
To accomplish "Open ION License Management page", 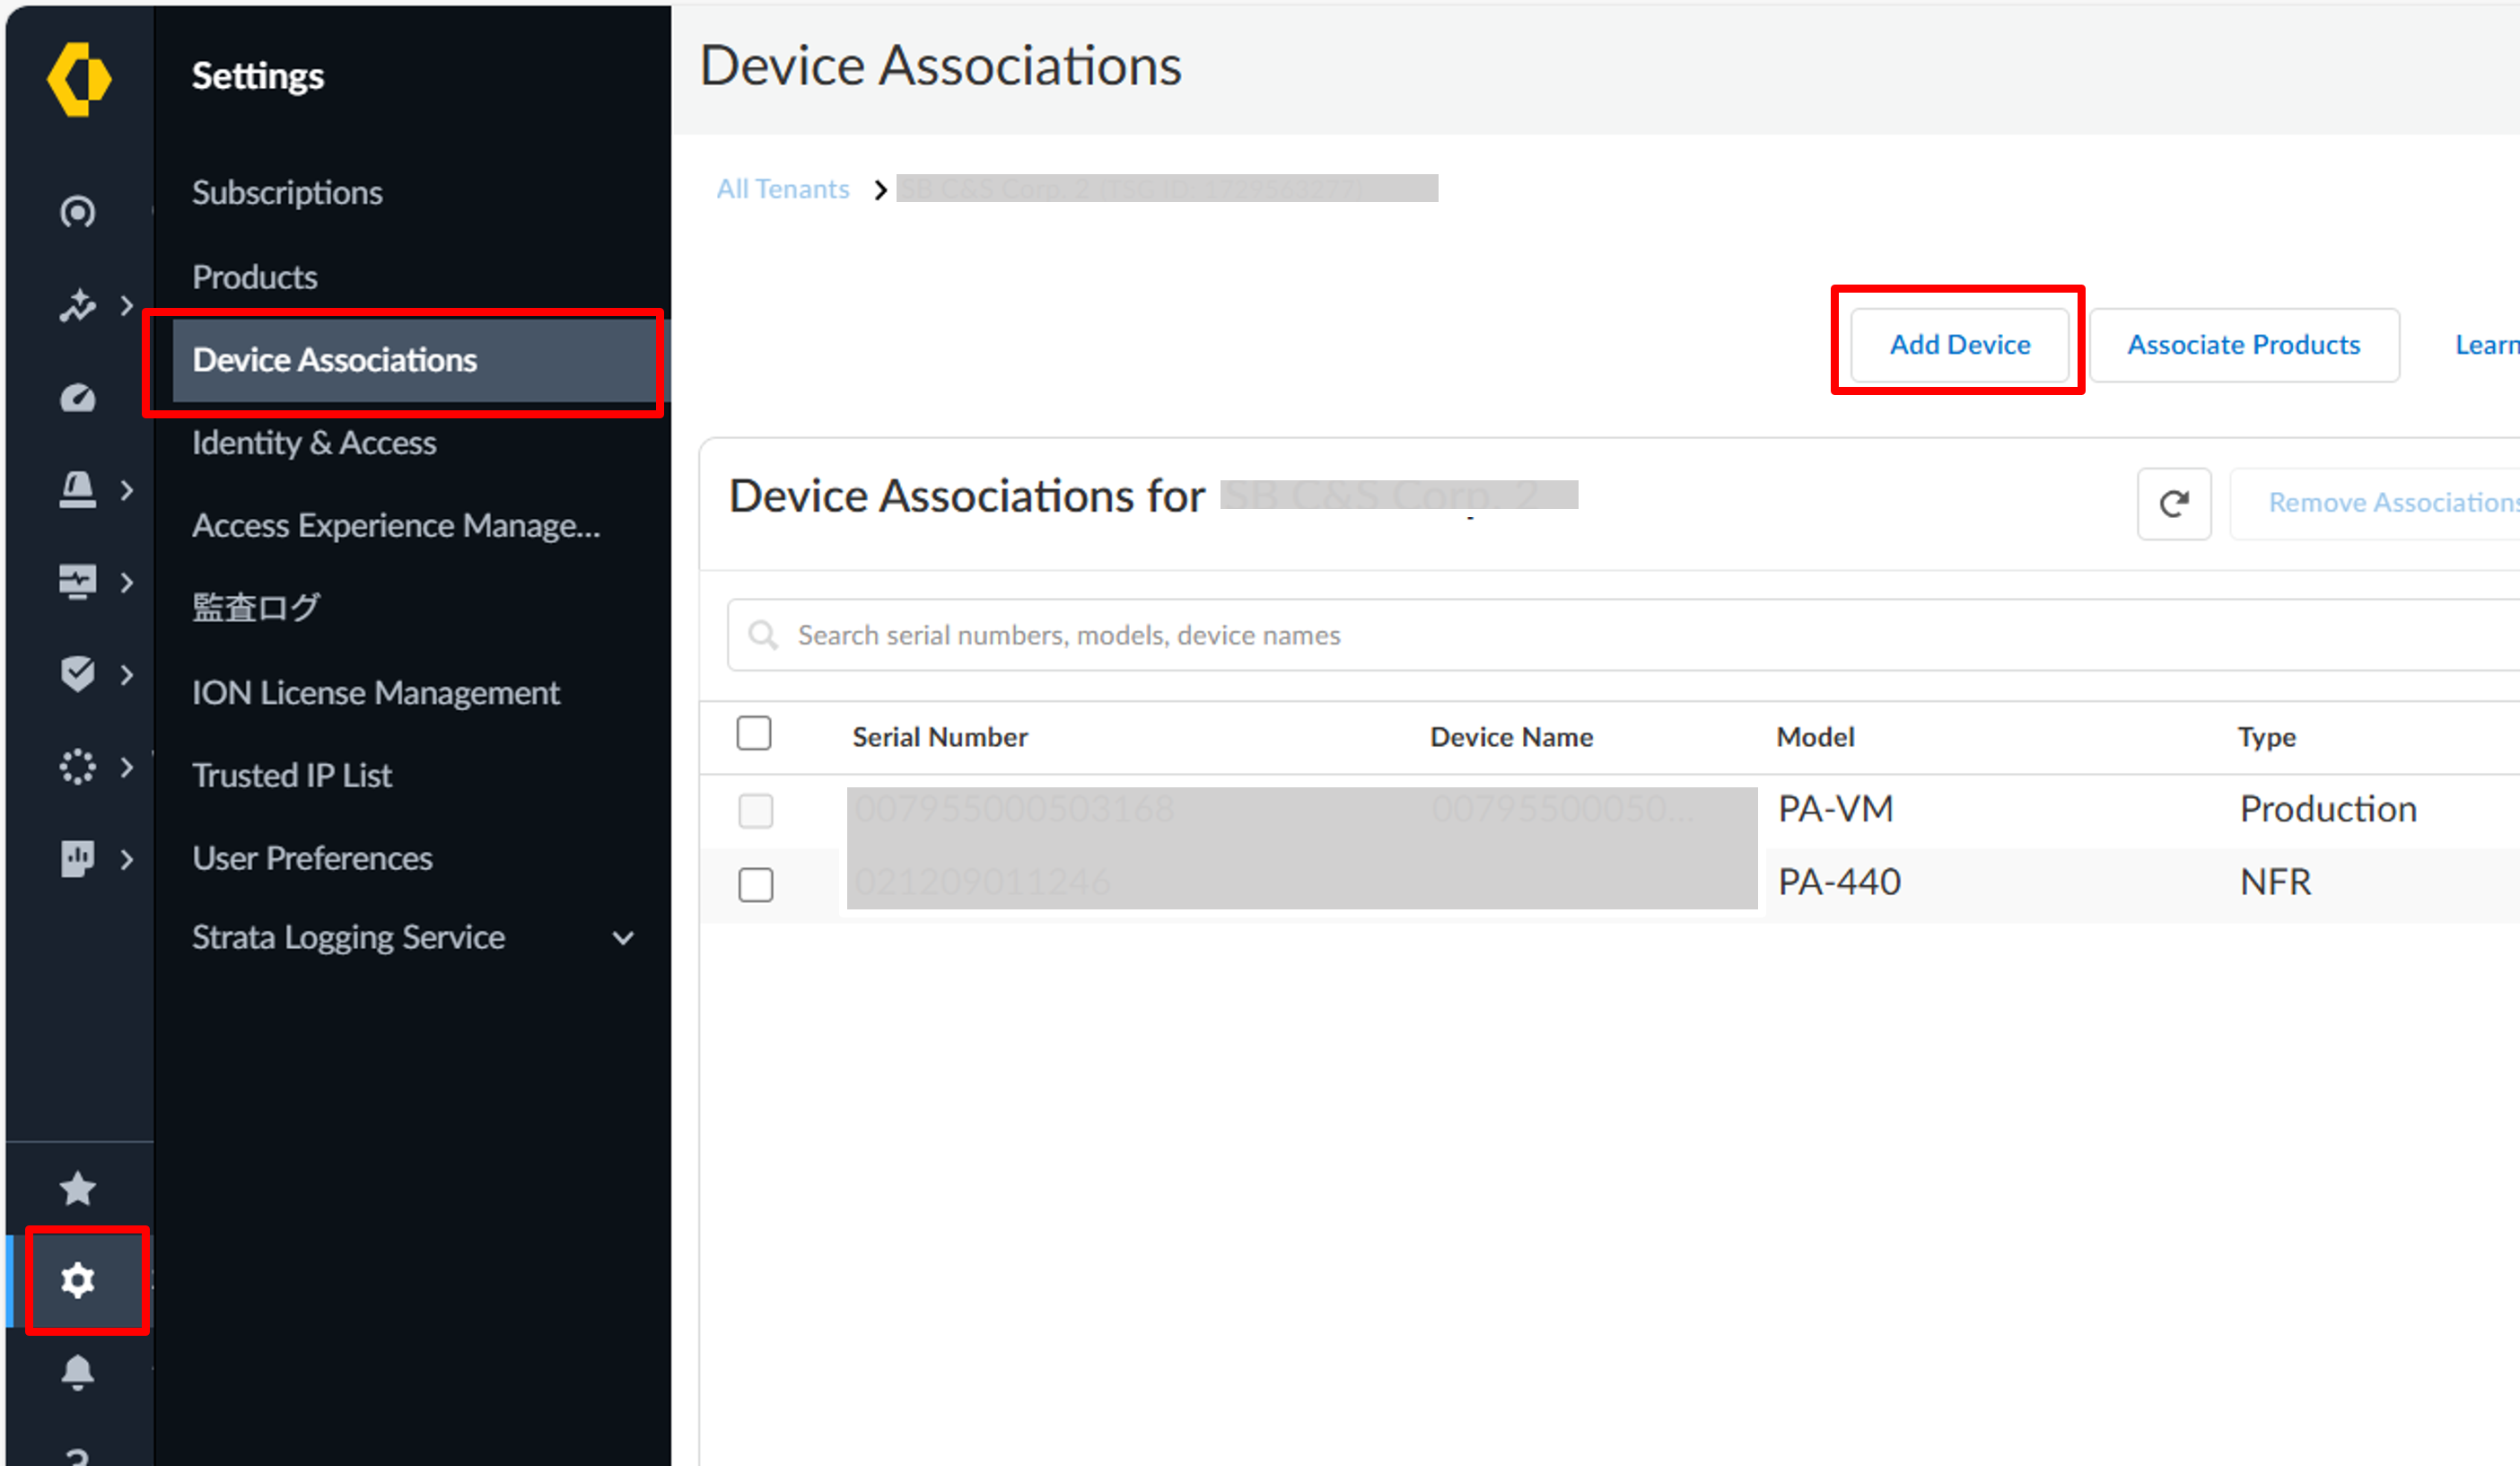I will [x=376, y=692].
